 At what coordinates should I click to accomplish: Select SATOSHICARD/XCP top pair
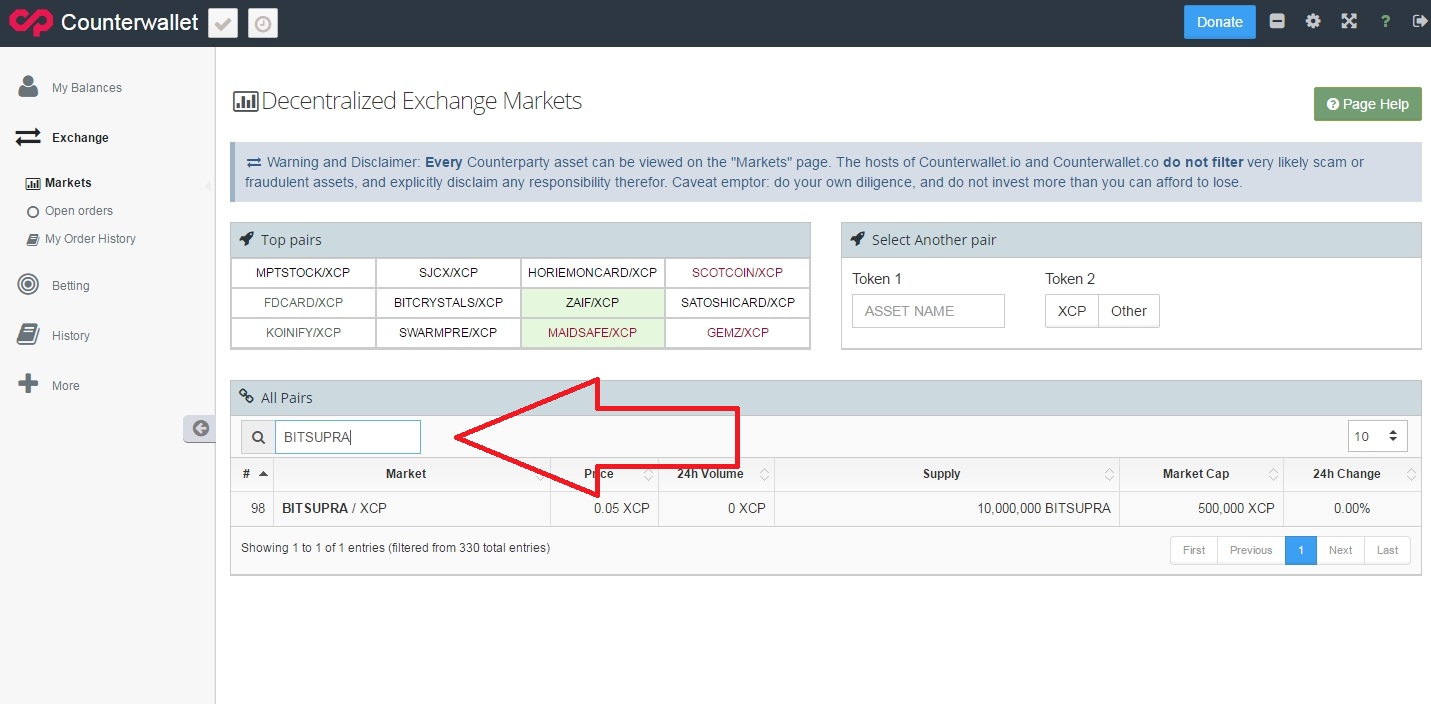pos(737,303)
